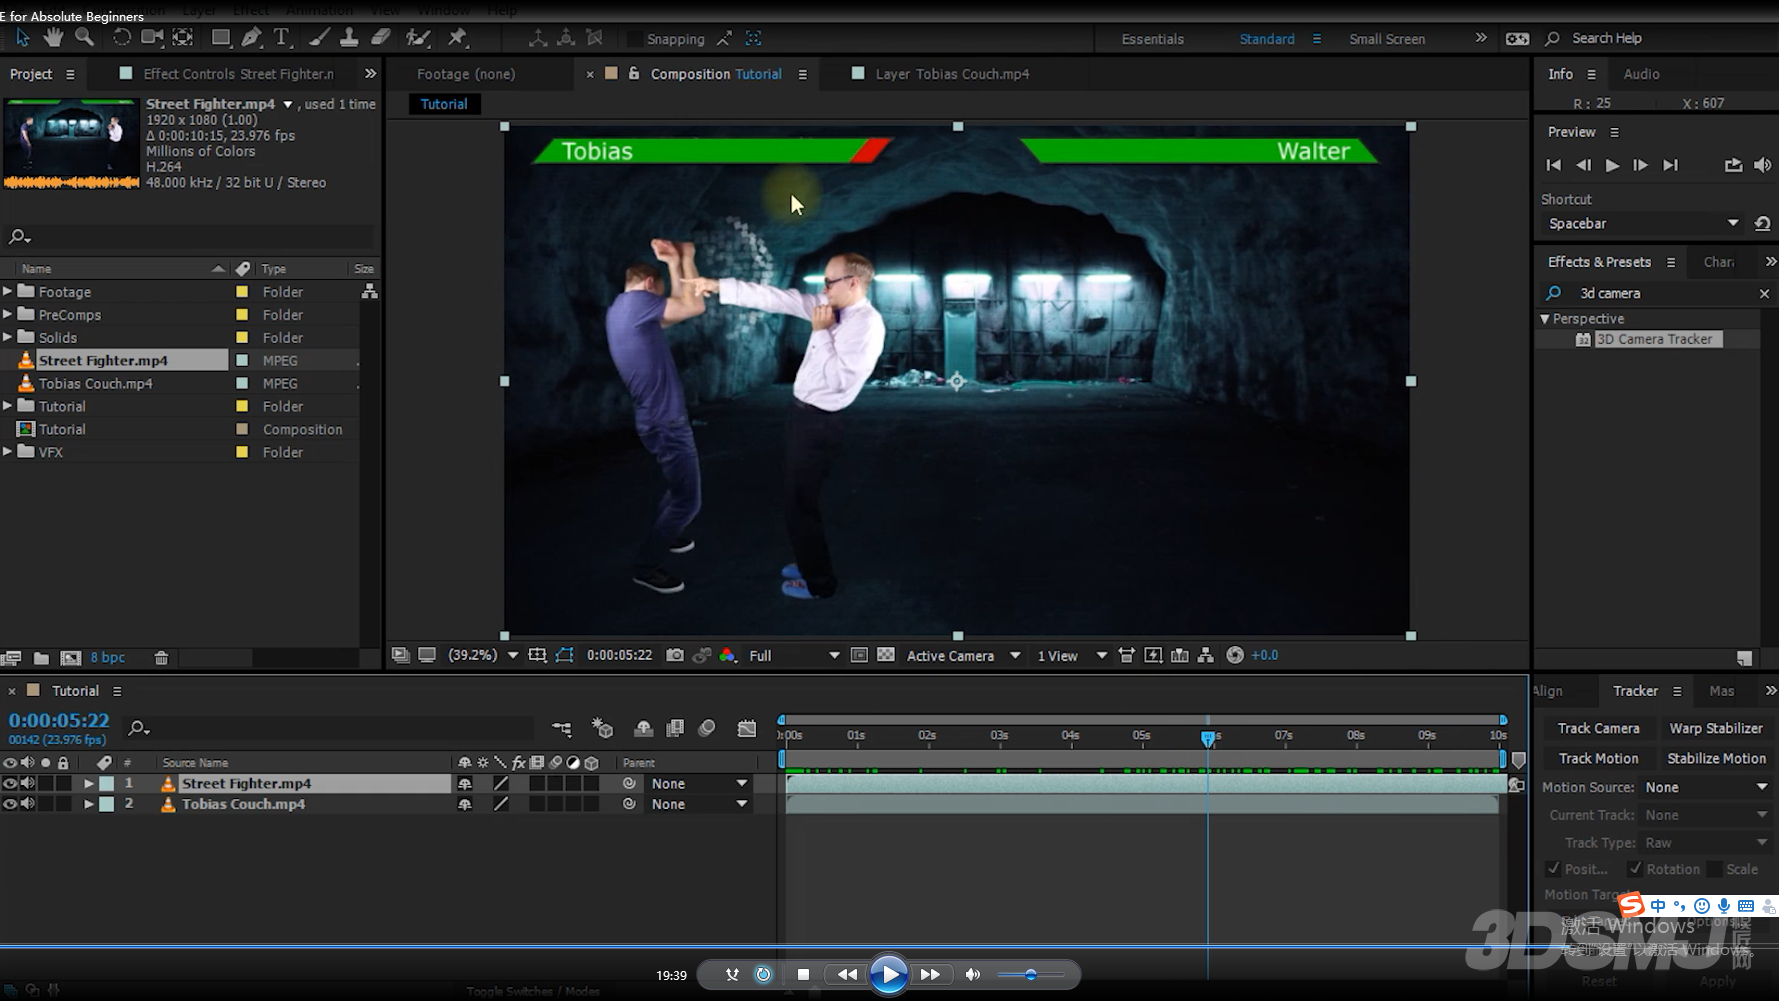Expand Street Fighter.mp4 layer properties
The image size is (1779, 1001).
89,783
